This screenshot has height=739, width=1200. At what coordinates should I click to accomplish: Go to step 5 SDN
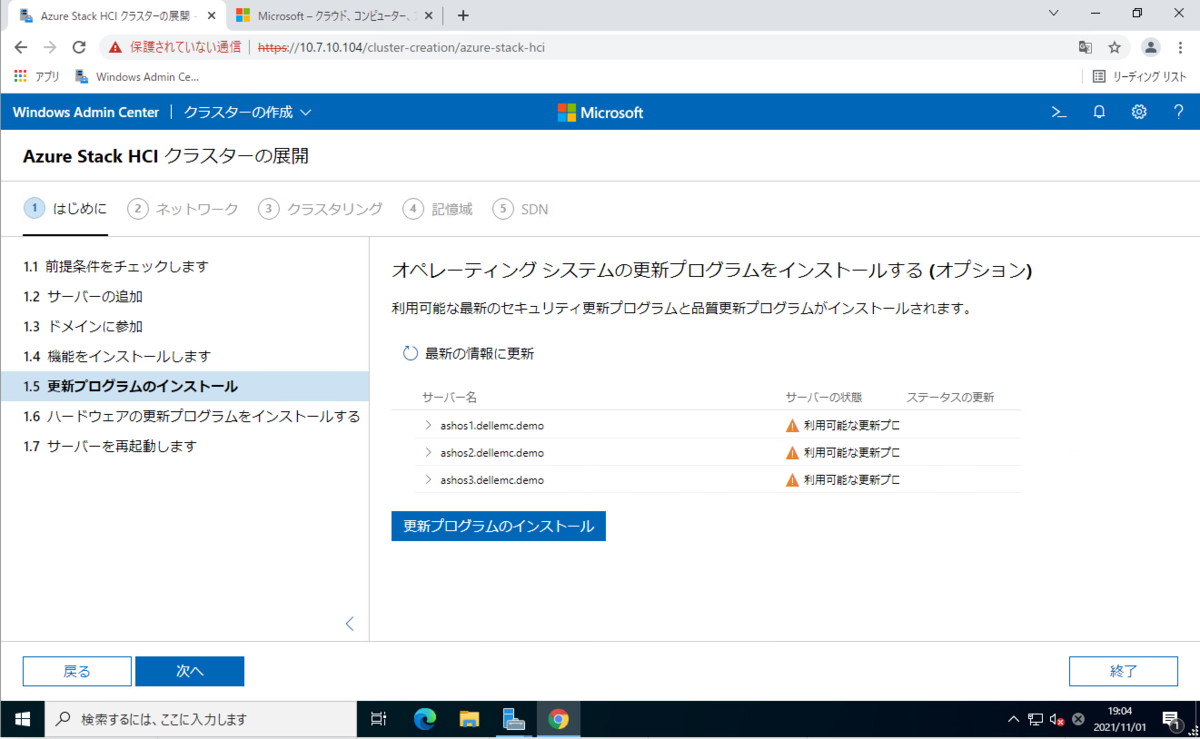[520, 209]
